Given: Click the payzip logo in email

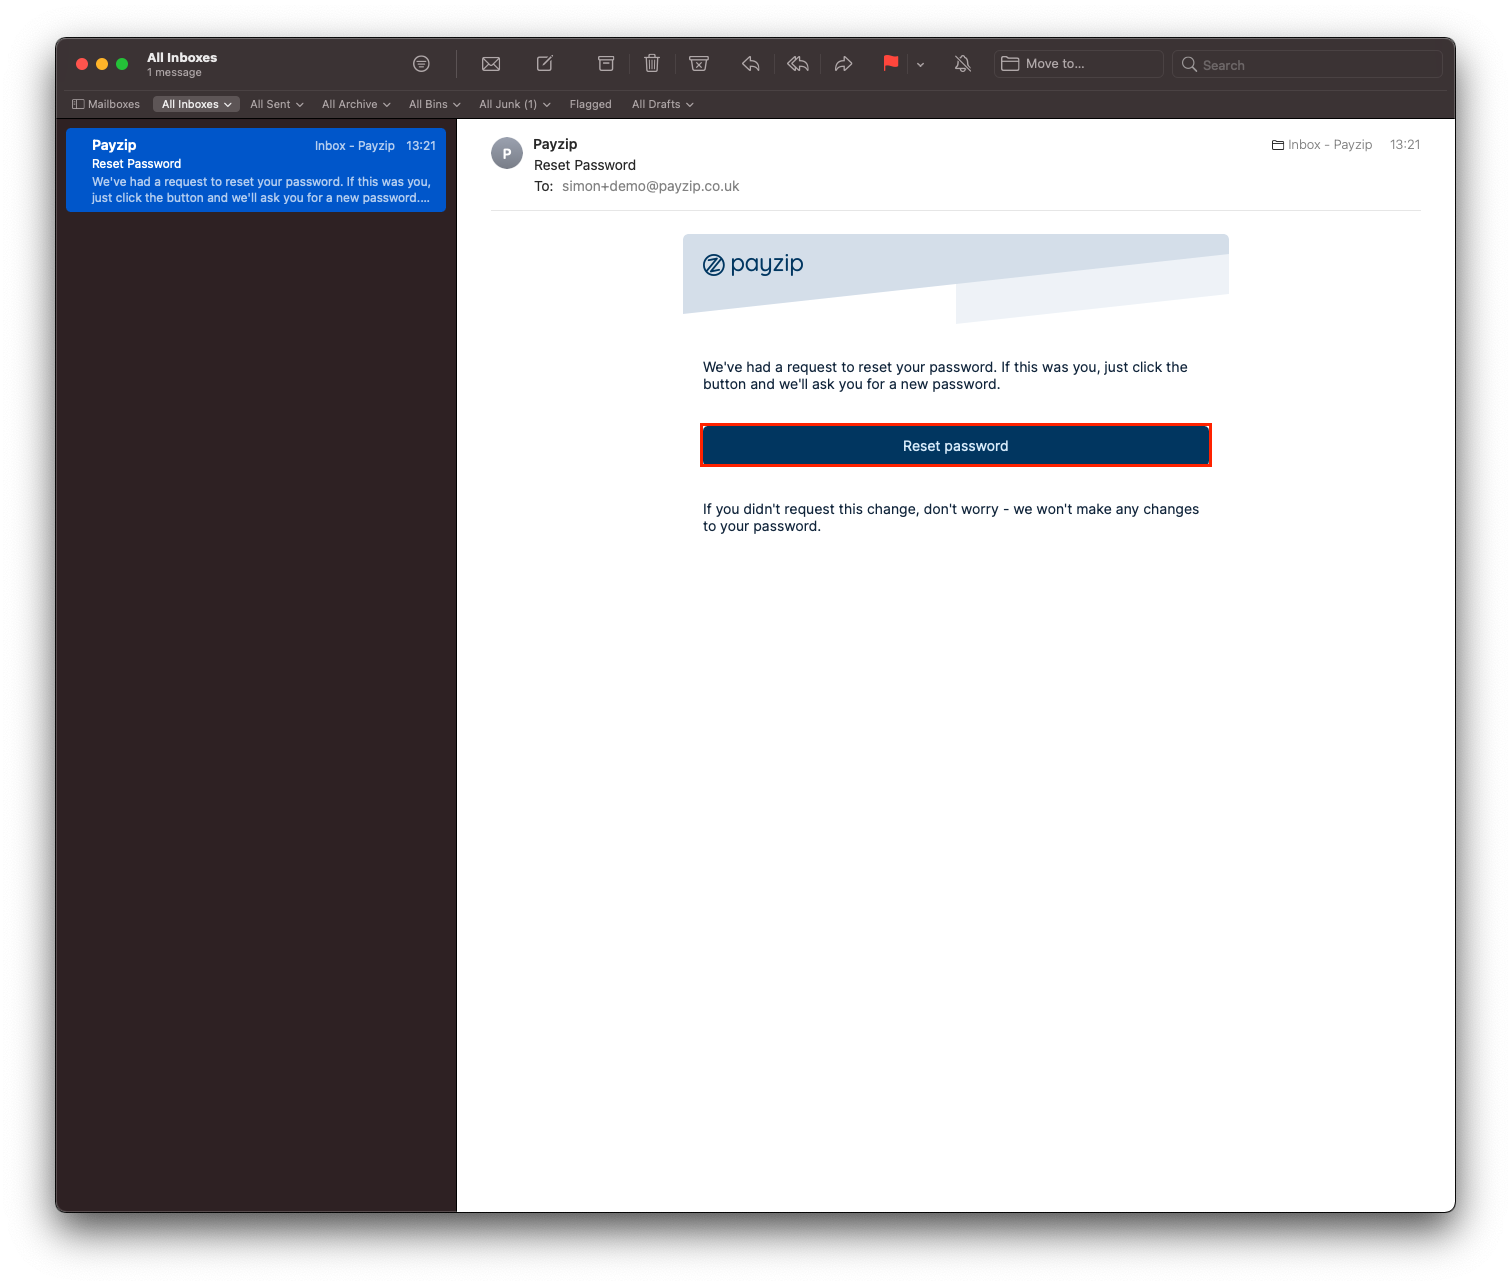Looking at the screenshot, I should point(753,264).
